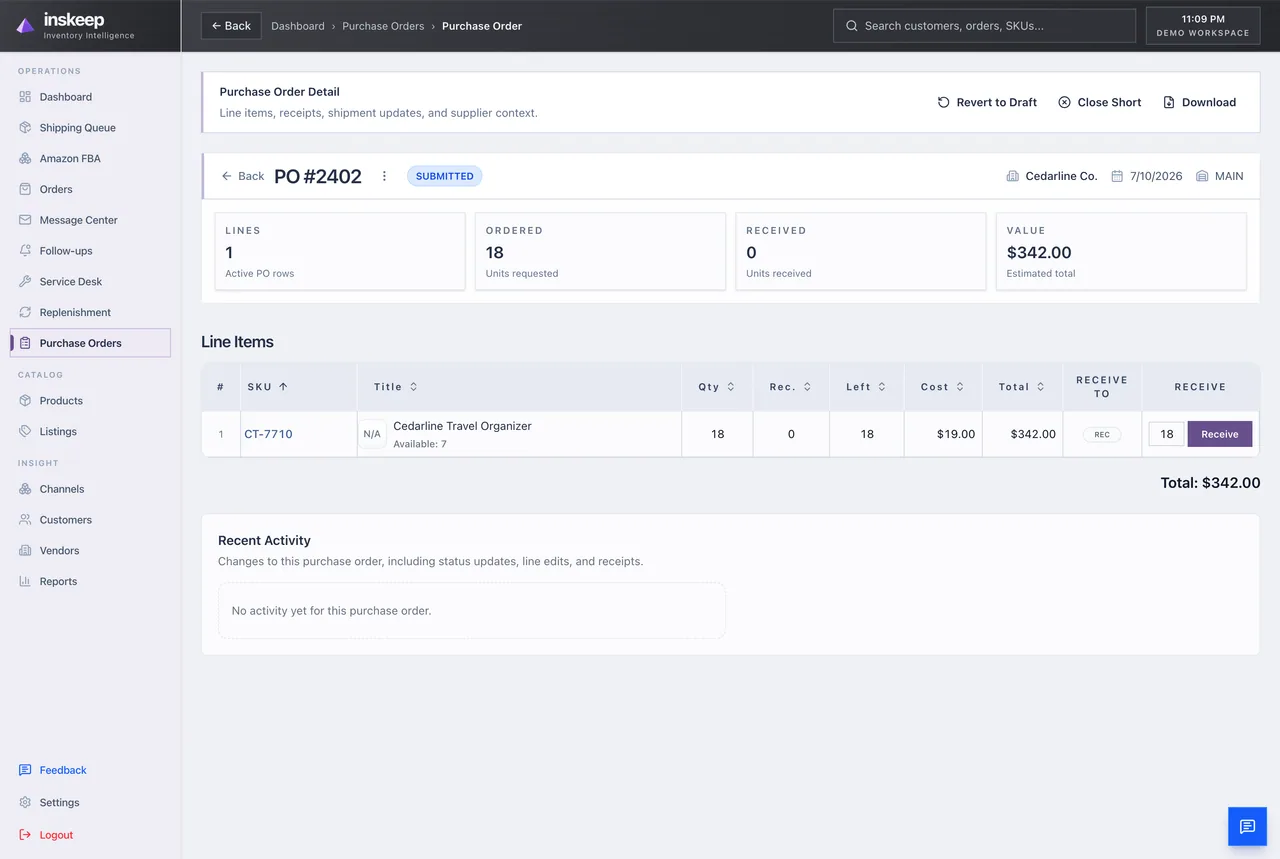
Task: Click the Orders sidebar icon
Action: (25, 189)
